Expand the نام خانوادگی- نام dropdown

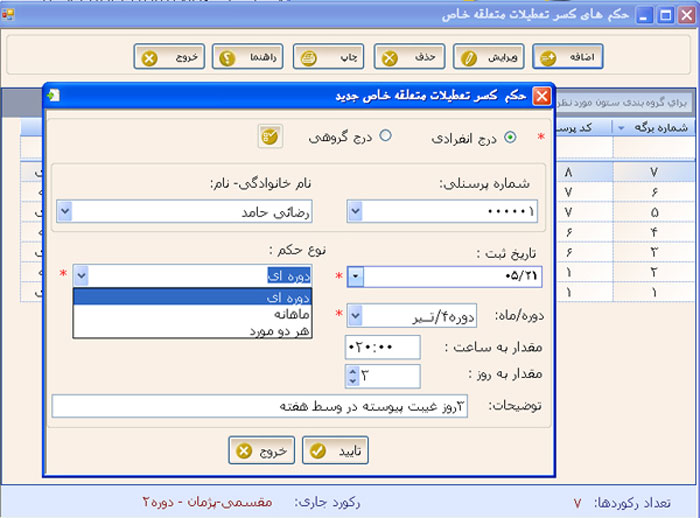(65, 212)
